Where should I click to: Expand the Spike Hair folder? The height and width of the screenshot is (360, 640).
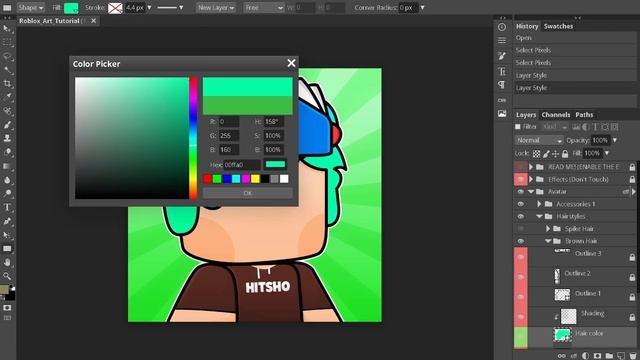click(x=548, y=229)
